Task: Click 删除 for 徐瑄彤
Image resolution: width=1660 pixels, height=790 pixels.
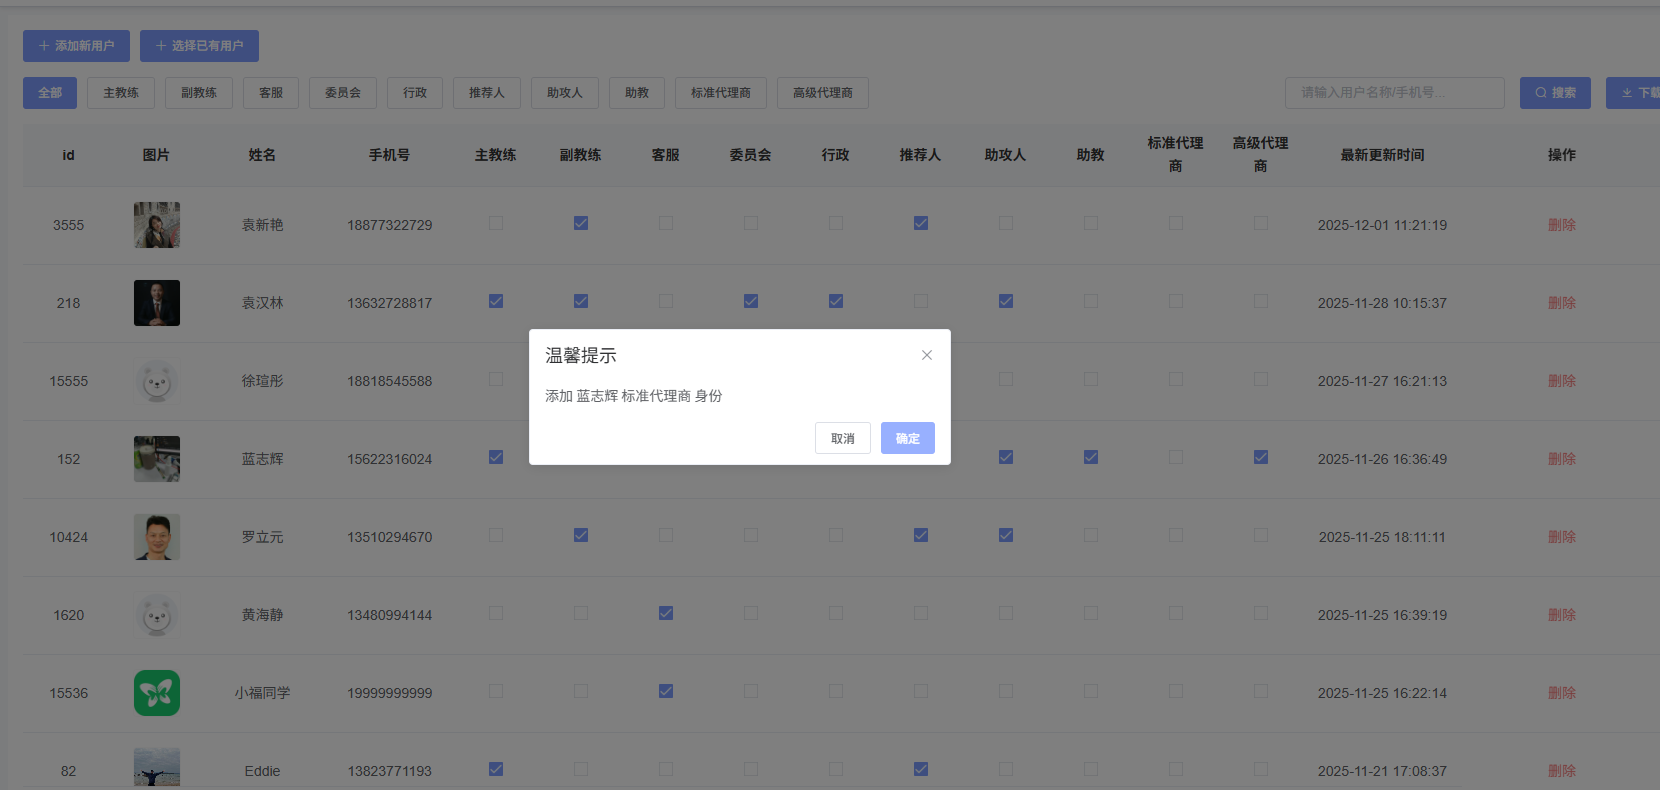Action: 1562,381
